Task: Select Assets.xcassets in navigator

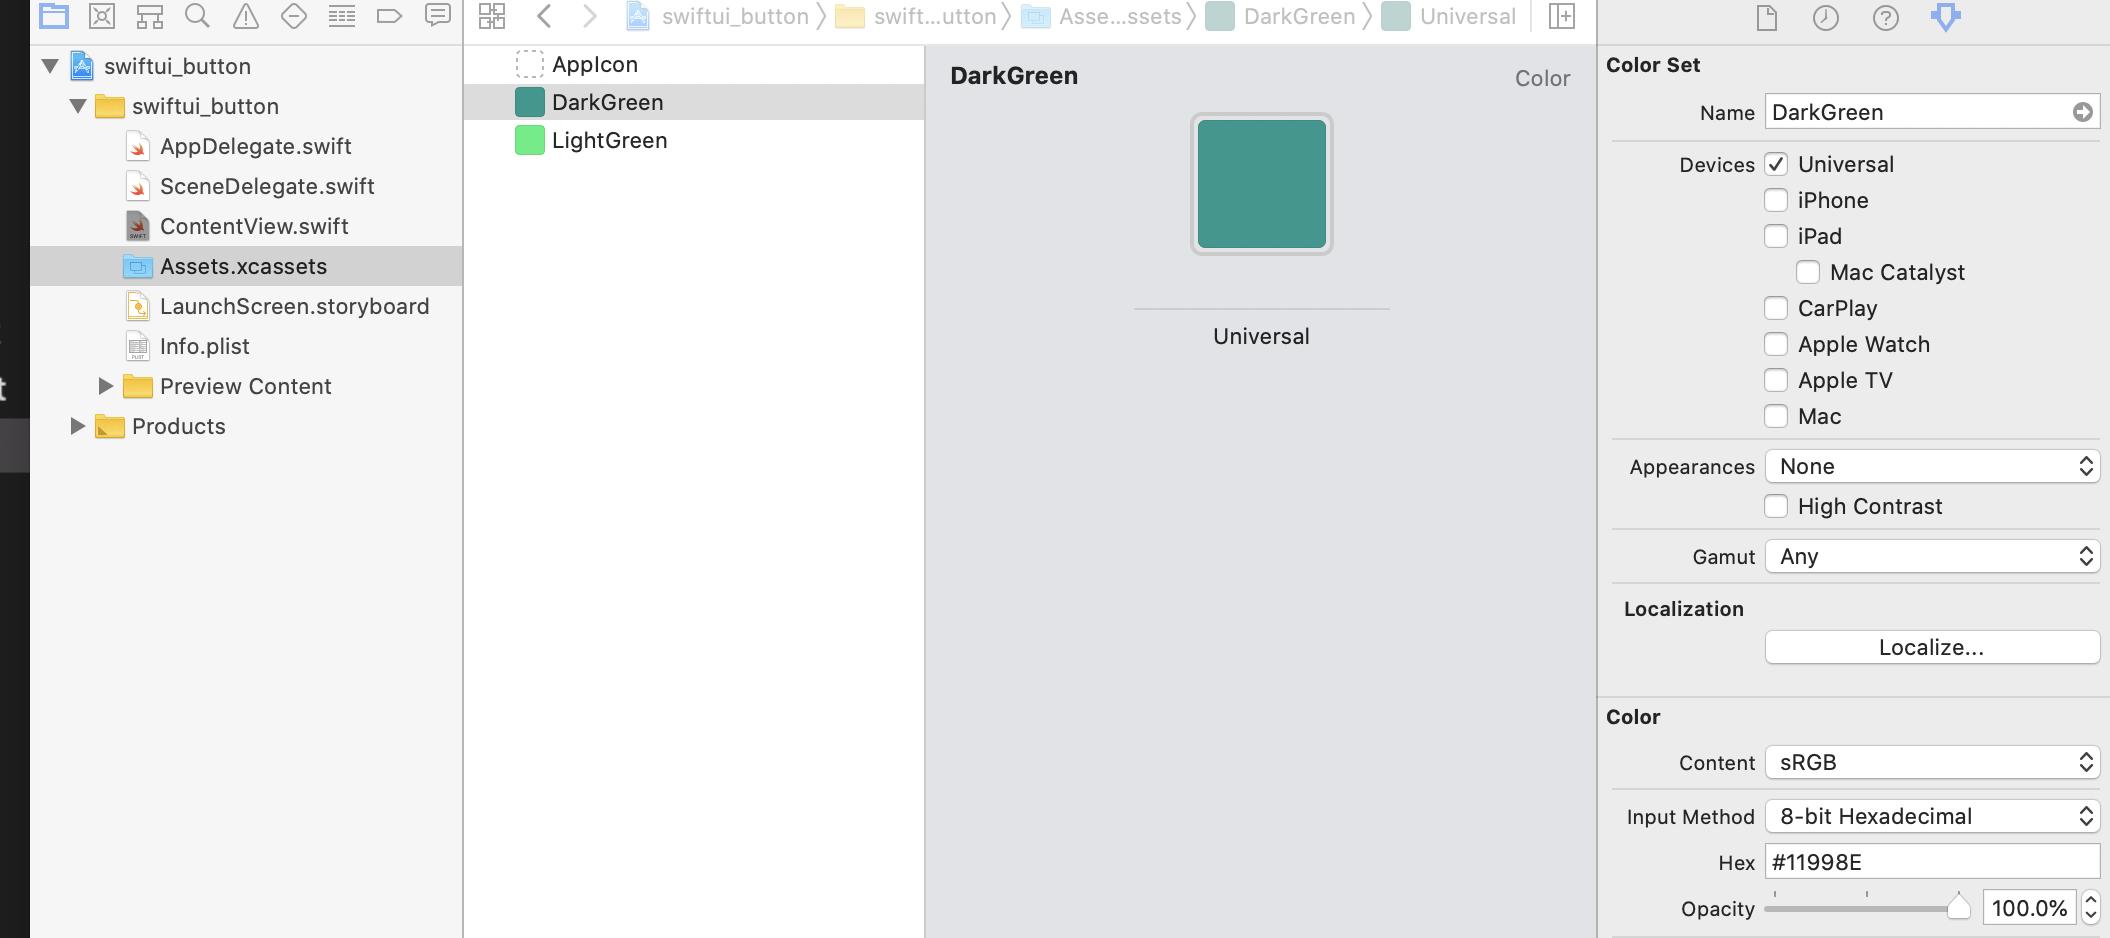Action: point(246,266)
